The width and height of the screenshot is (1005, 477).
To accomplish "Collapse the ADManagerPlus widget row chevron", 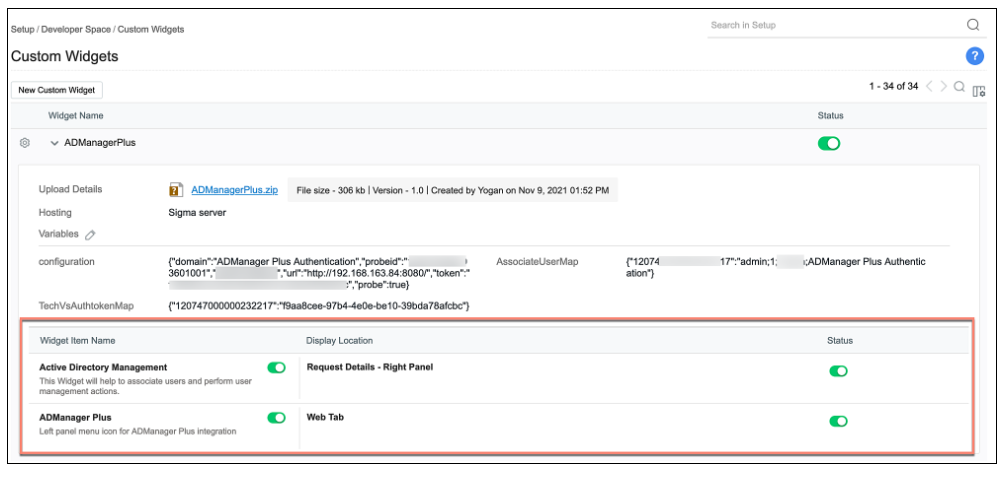I will click(54, 143).
